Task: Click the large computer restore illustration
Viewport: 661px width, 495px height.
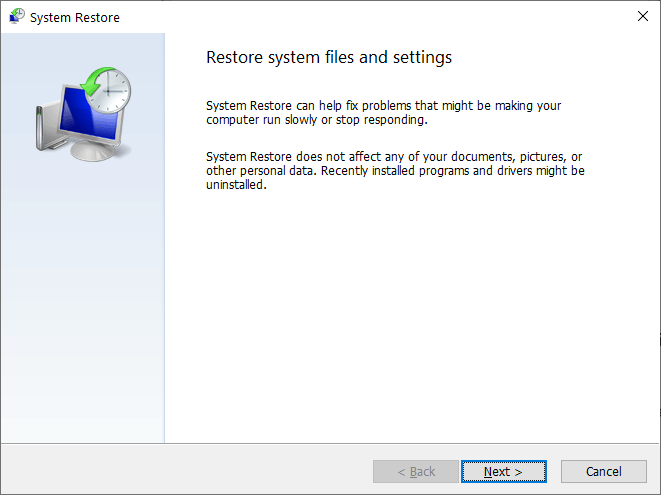Action: coord(82,115)
